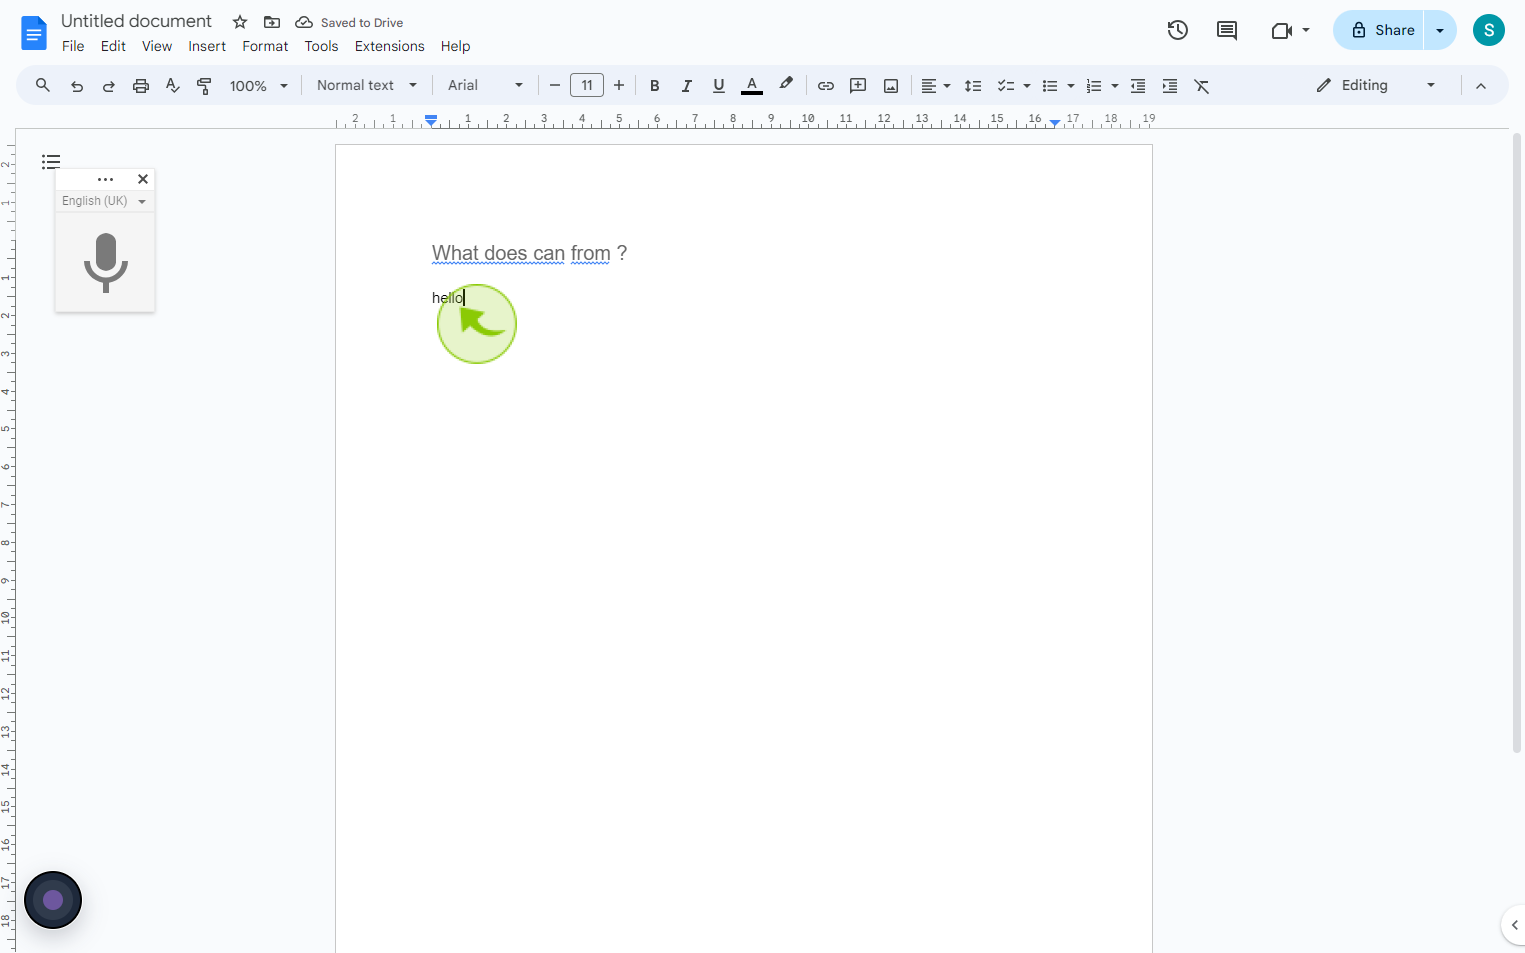Screen dimensions: 1525x953
Task: Open the Docs home icon
Action: coord(34,33)
